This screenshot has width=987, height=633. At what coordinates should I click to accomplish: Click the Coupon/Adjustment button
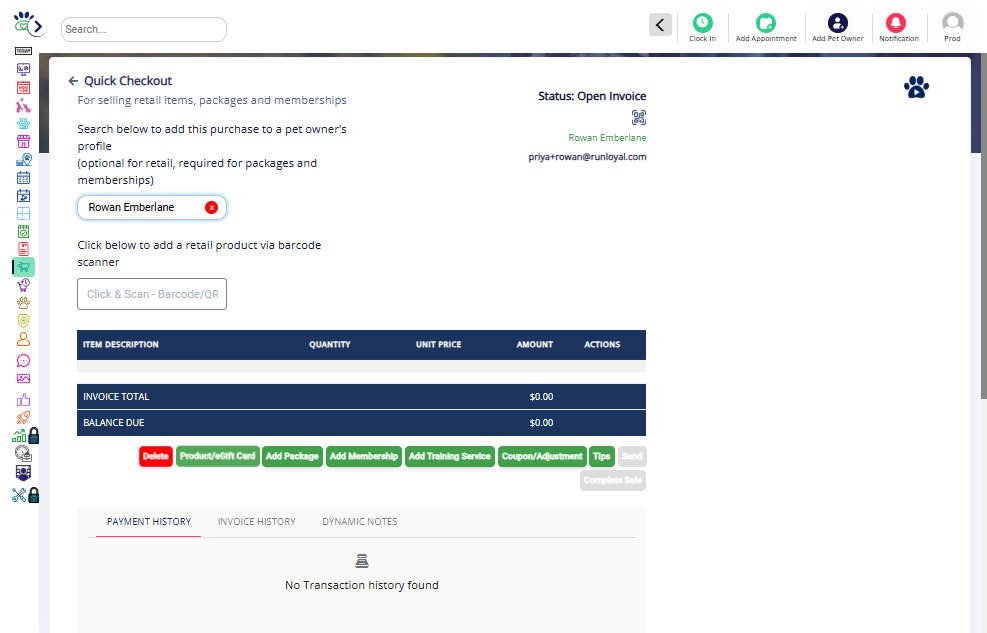(542, 456)
